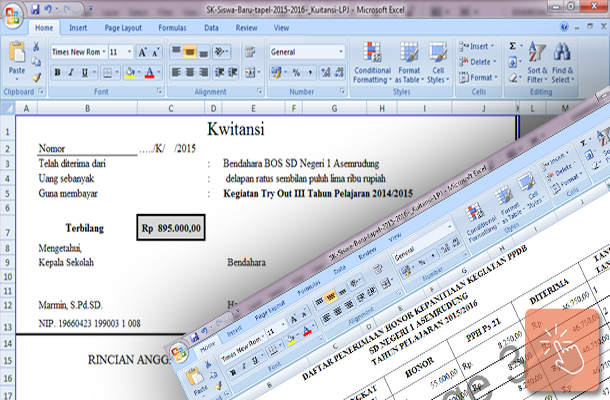This screenshot has width=610, height=400.
Task: Switch to the Review tab
Action: (x=246, y=28)
